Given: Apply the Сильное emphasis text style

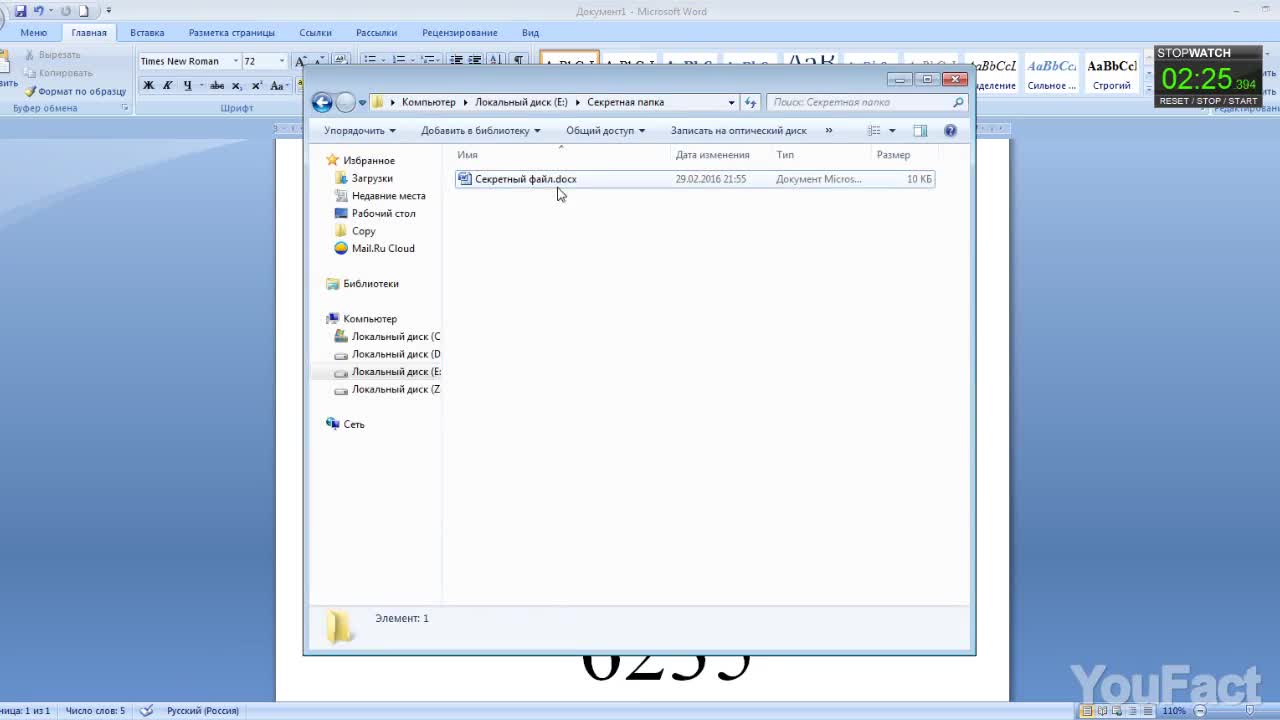Looking at the screenshot, I should coord(1052,74).
